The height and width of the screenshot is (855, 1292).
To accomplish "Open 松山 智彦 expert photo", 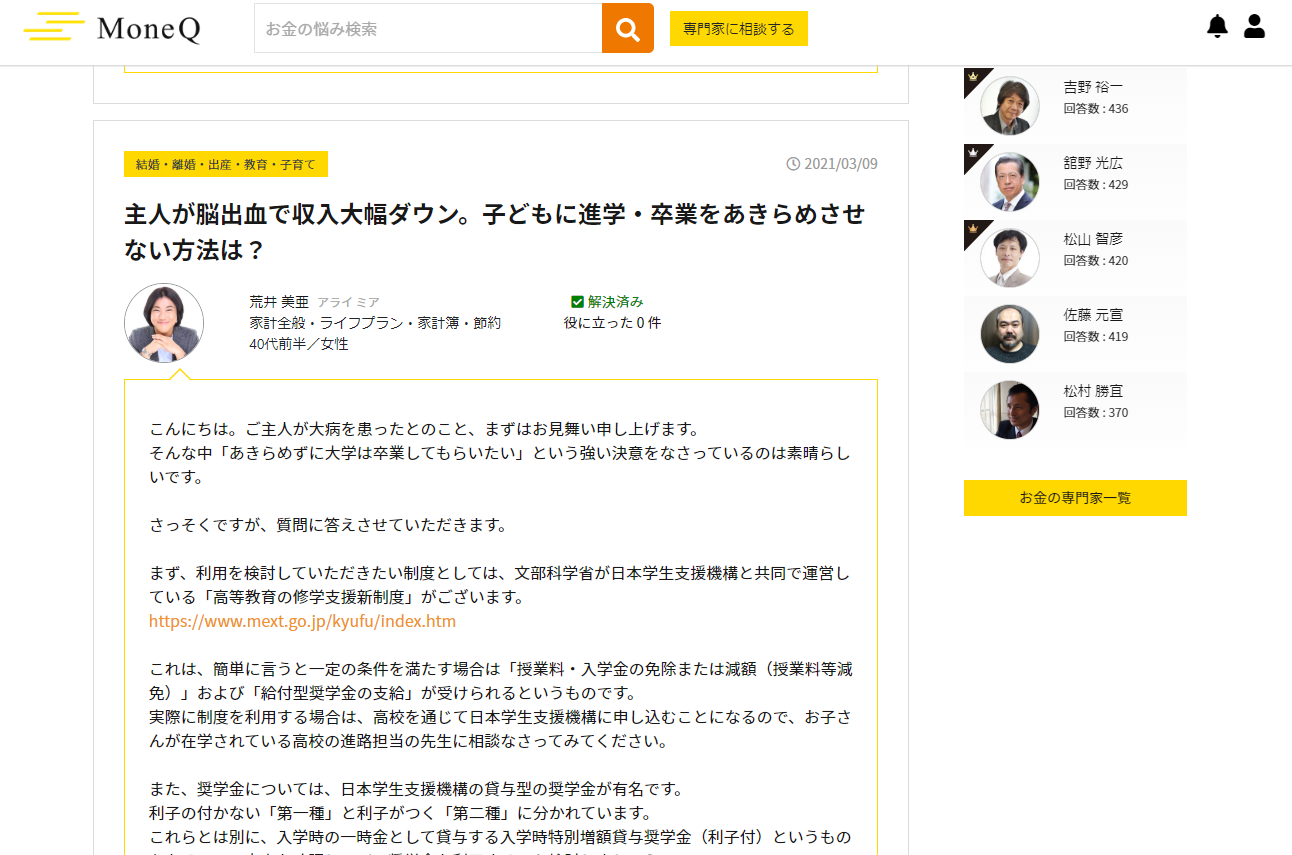I will 1010,258.
